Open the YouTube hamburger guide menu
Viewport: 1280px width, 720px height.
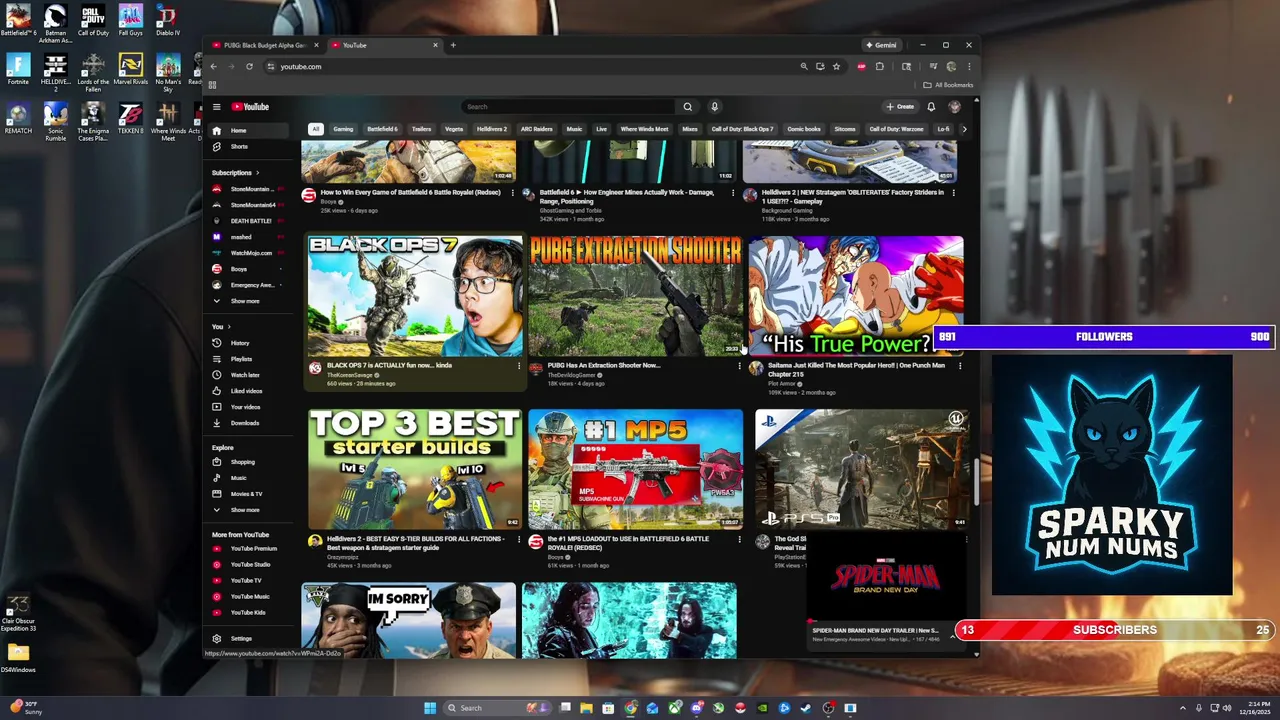(216, 107)
